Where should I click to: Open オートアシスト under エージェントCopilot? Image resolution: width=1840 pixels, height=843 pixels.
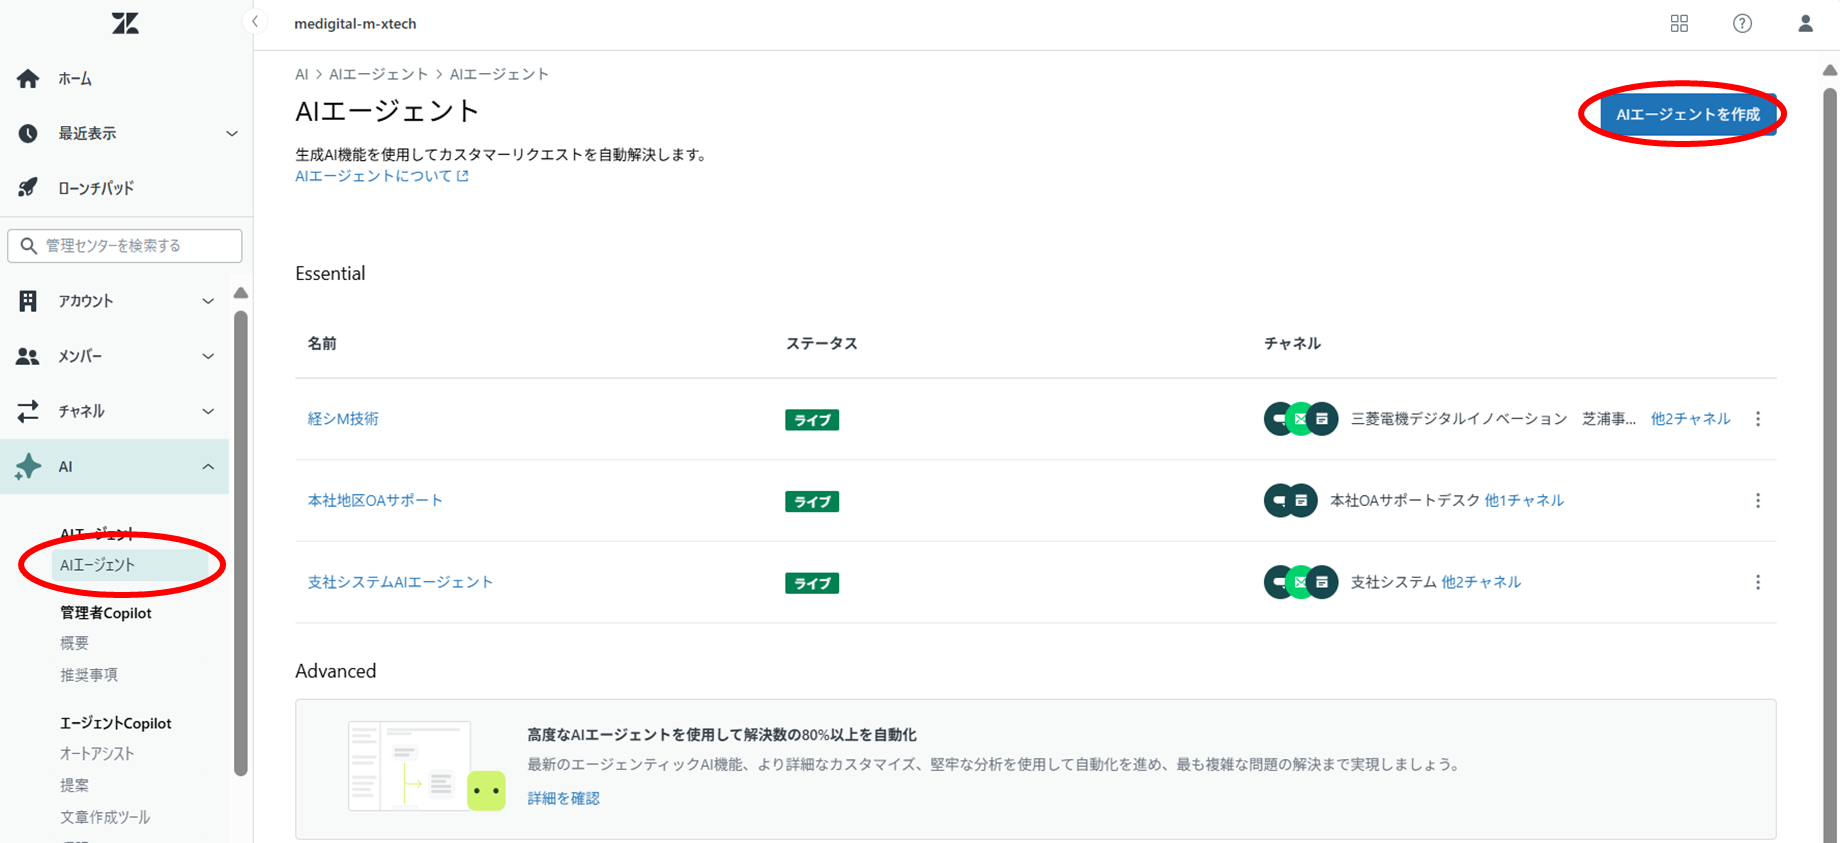97,754
